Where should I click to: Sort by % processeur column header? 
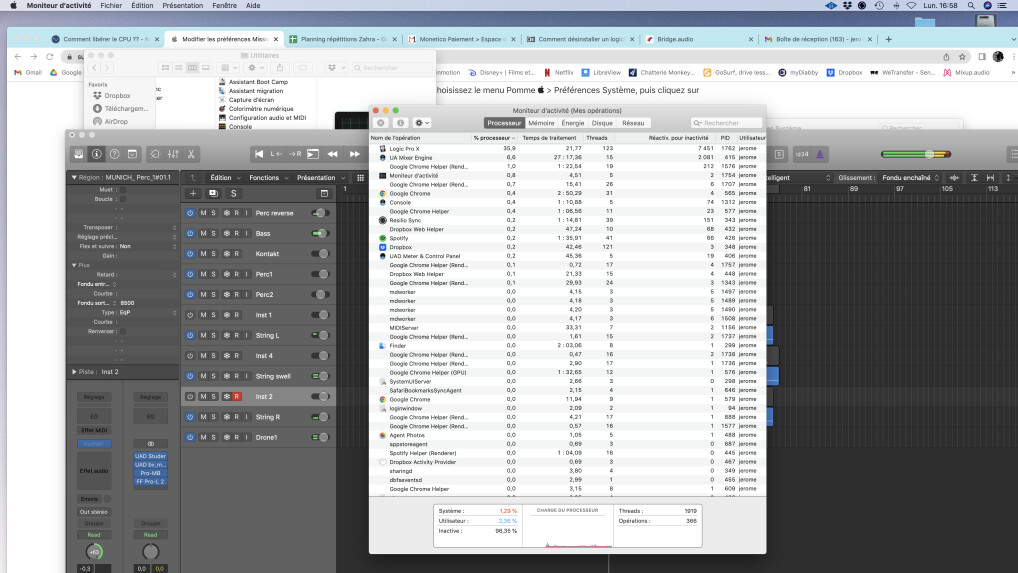[x=493, y=138]
